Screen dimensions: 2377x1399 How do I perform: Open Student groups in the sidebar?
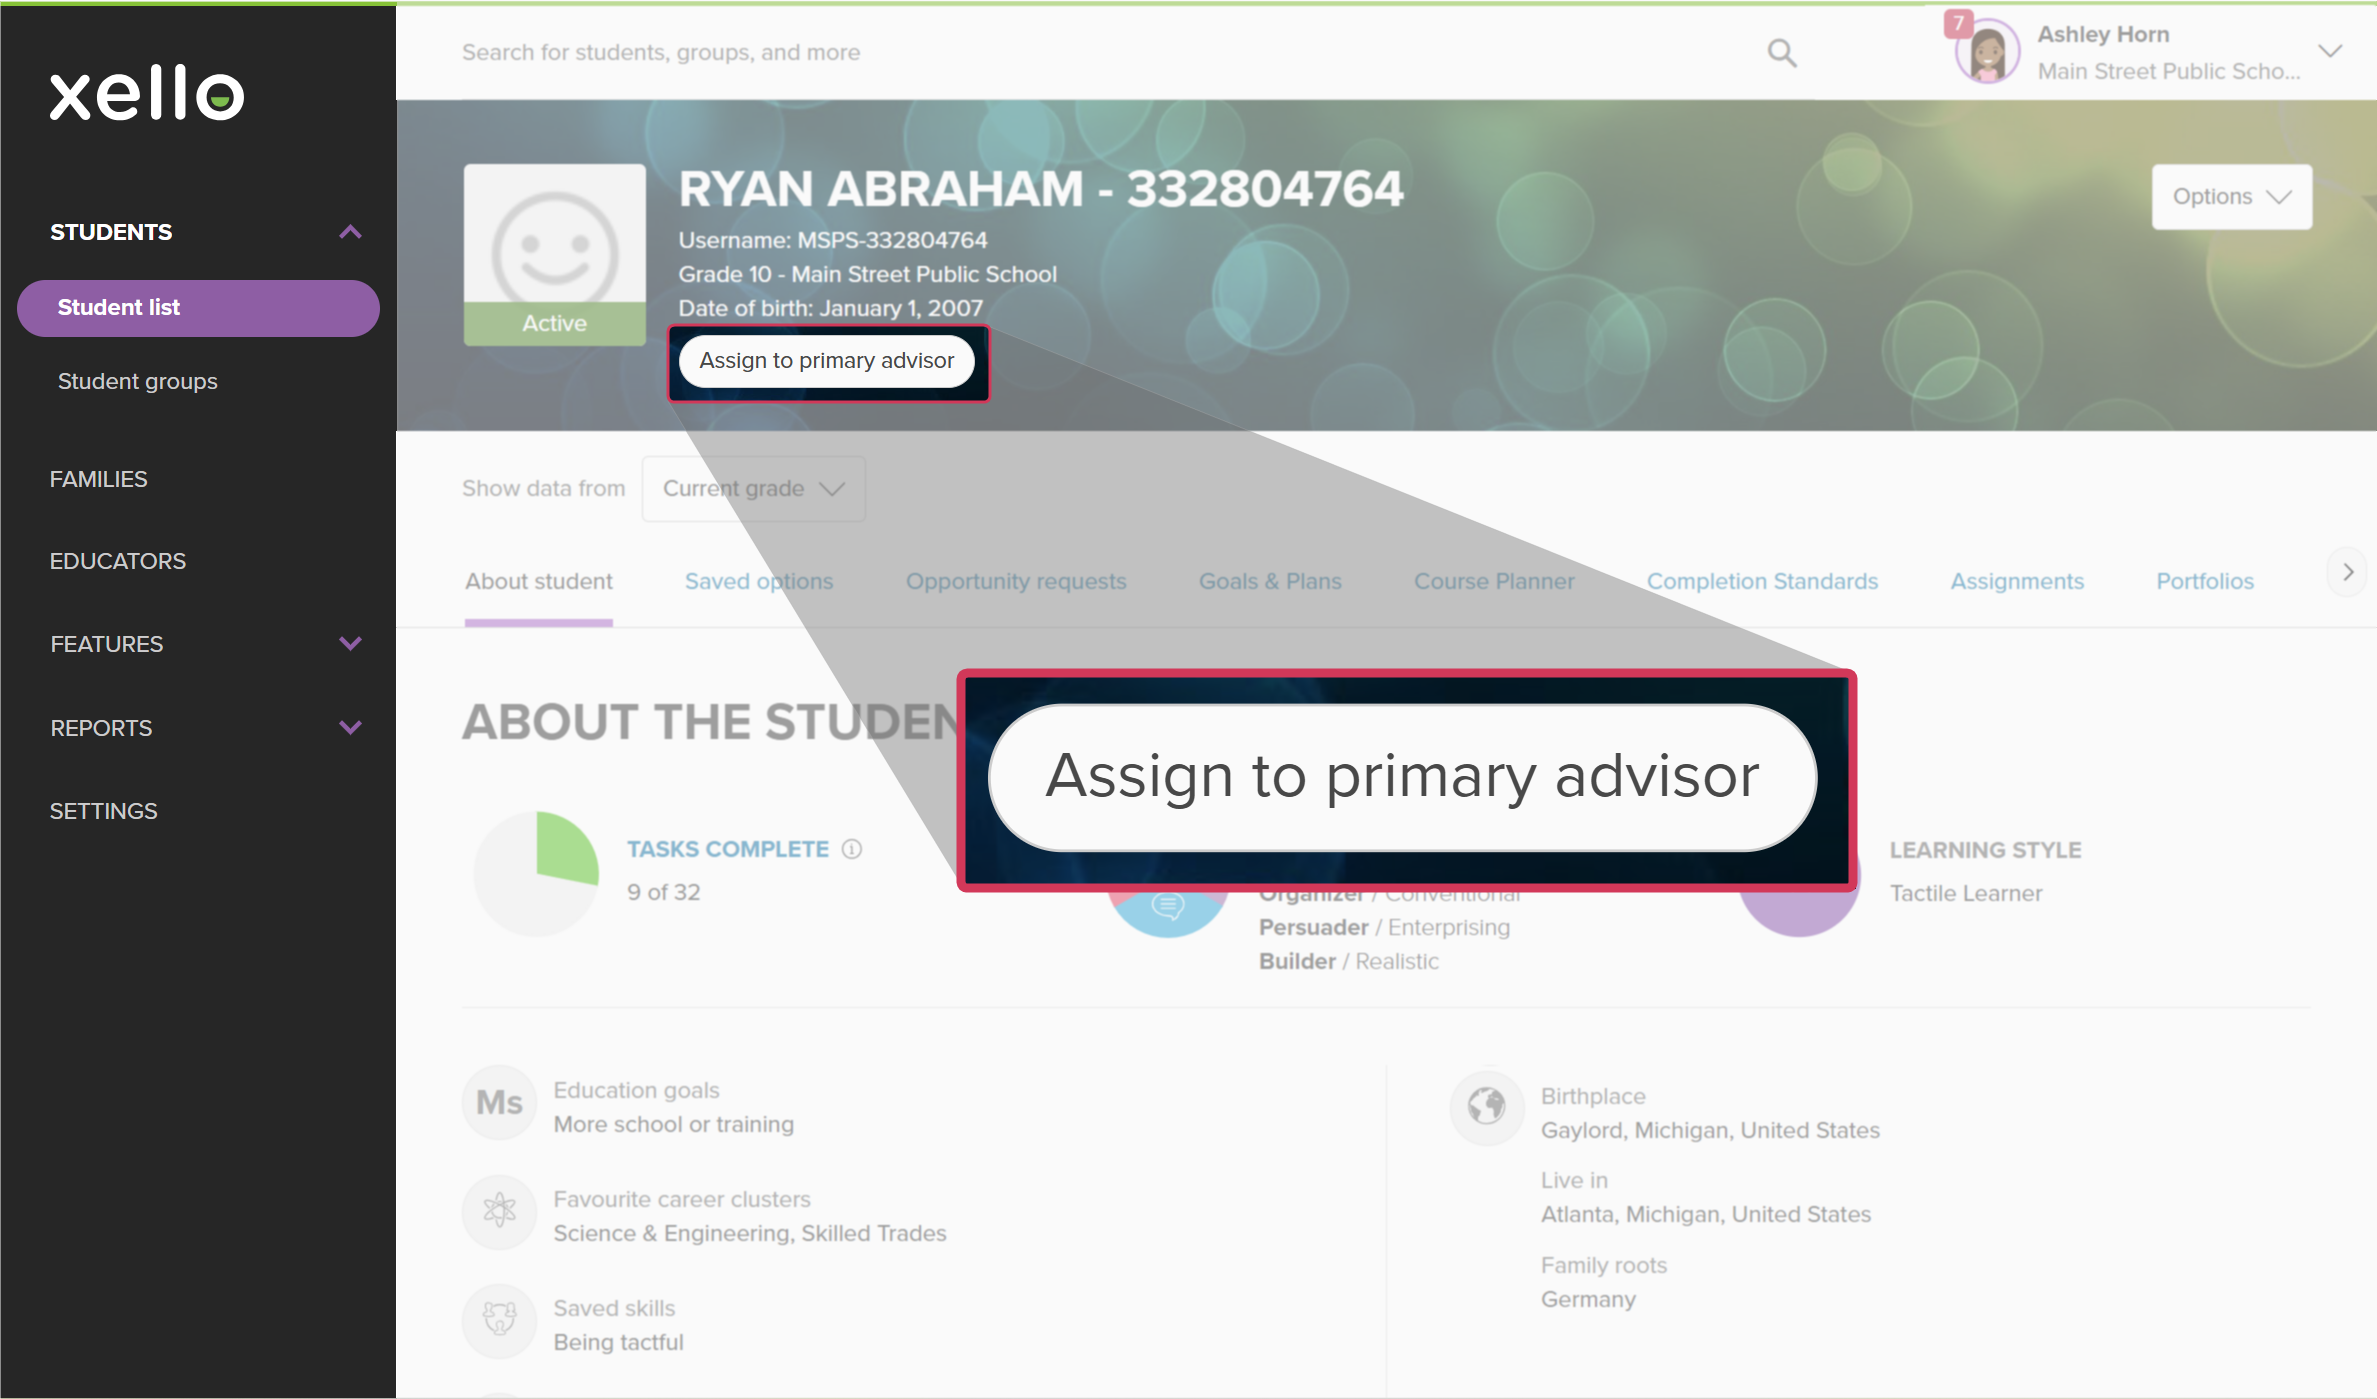[x=137, y=381]
